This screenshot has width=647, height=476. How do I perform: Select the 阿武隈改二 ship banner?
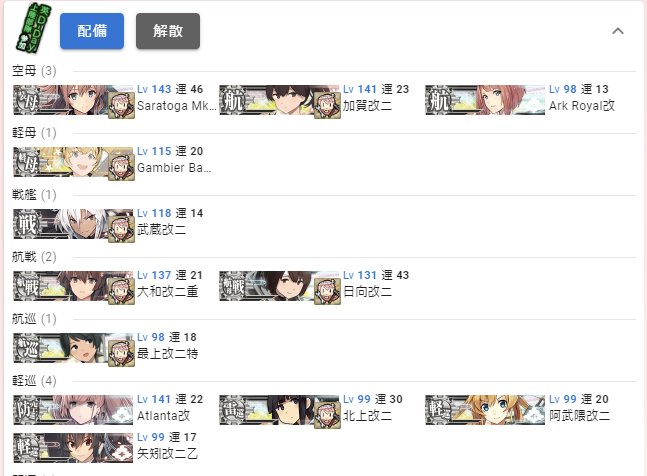coord(485,410)
